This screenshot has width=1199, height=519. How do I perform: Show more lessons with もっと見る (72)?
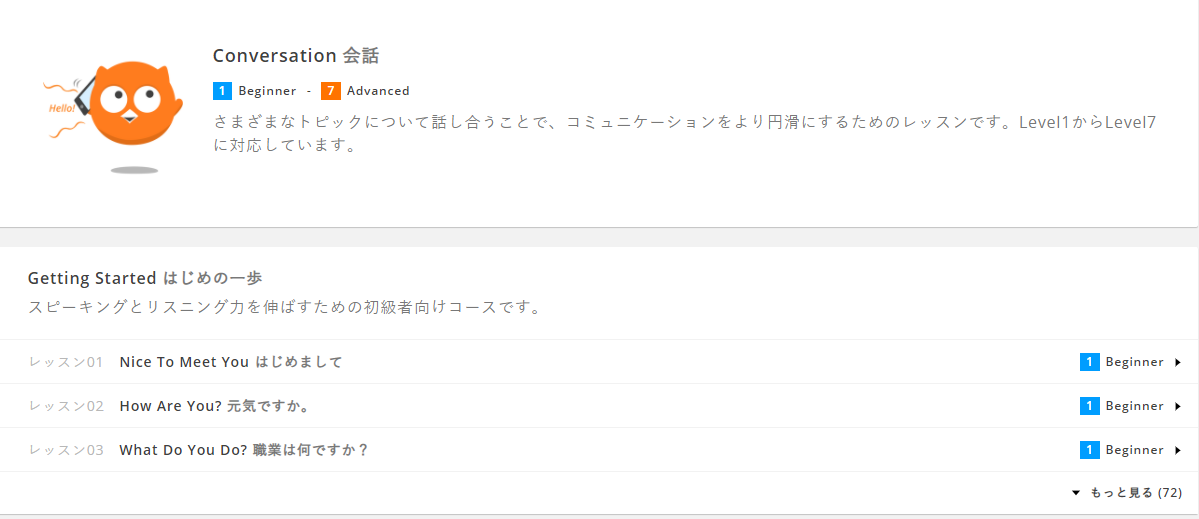coord(1127,493)
